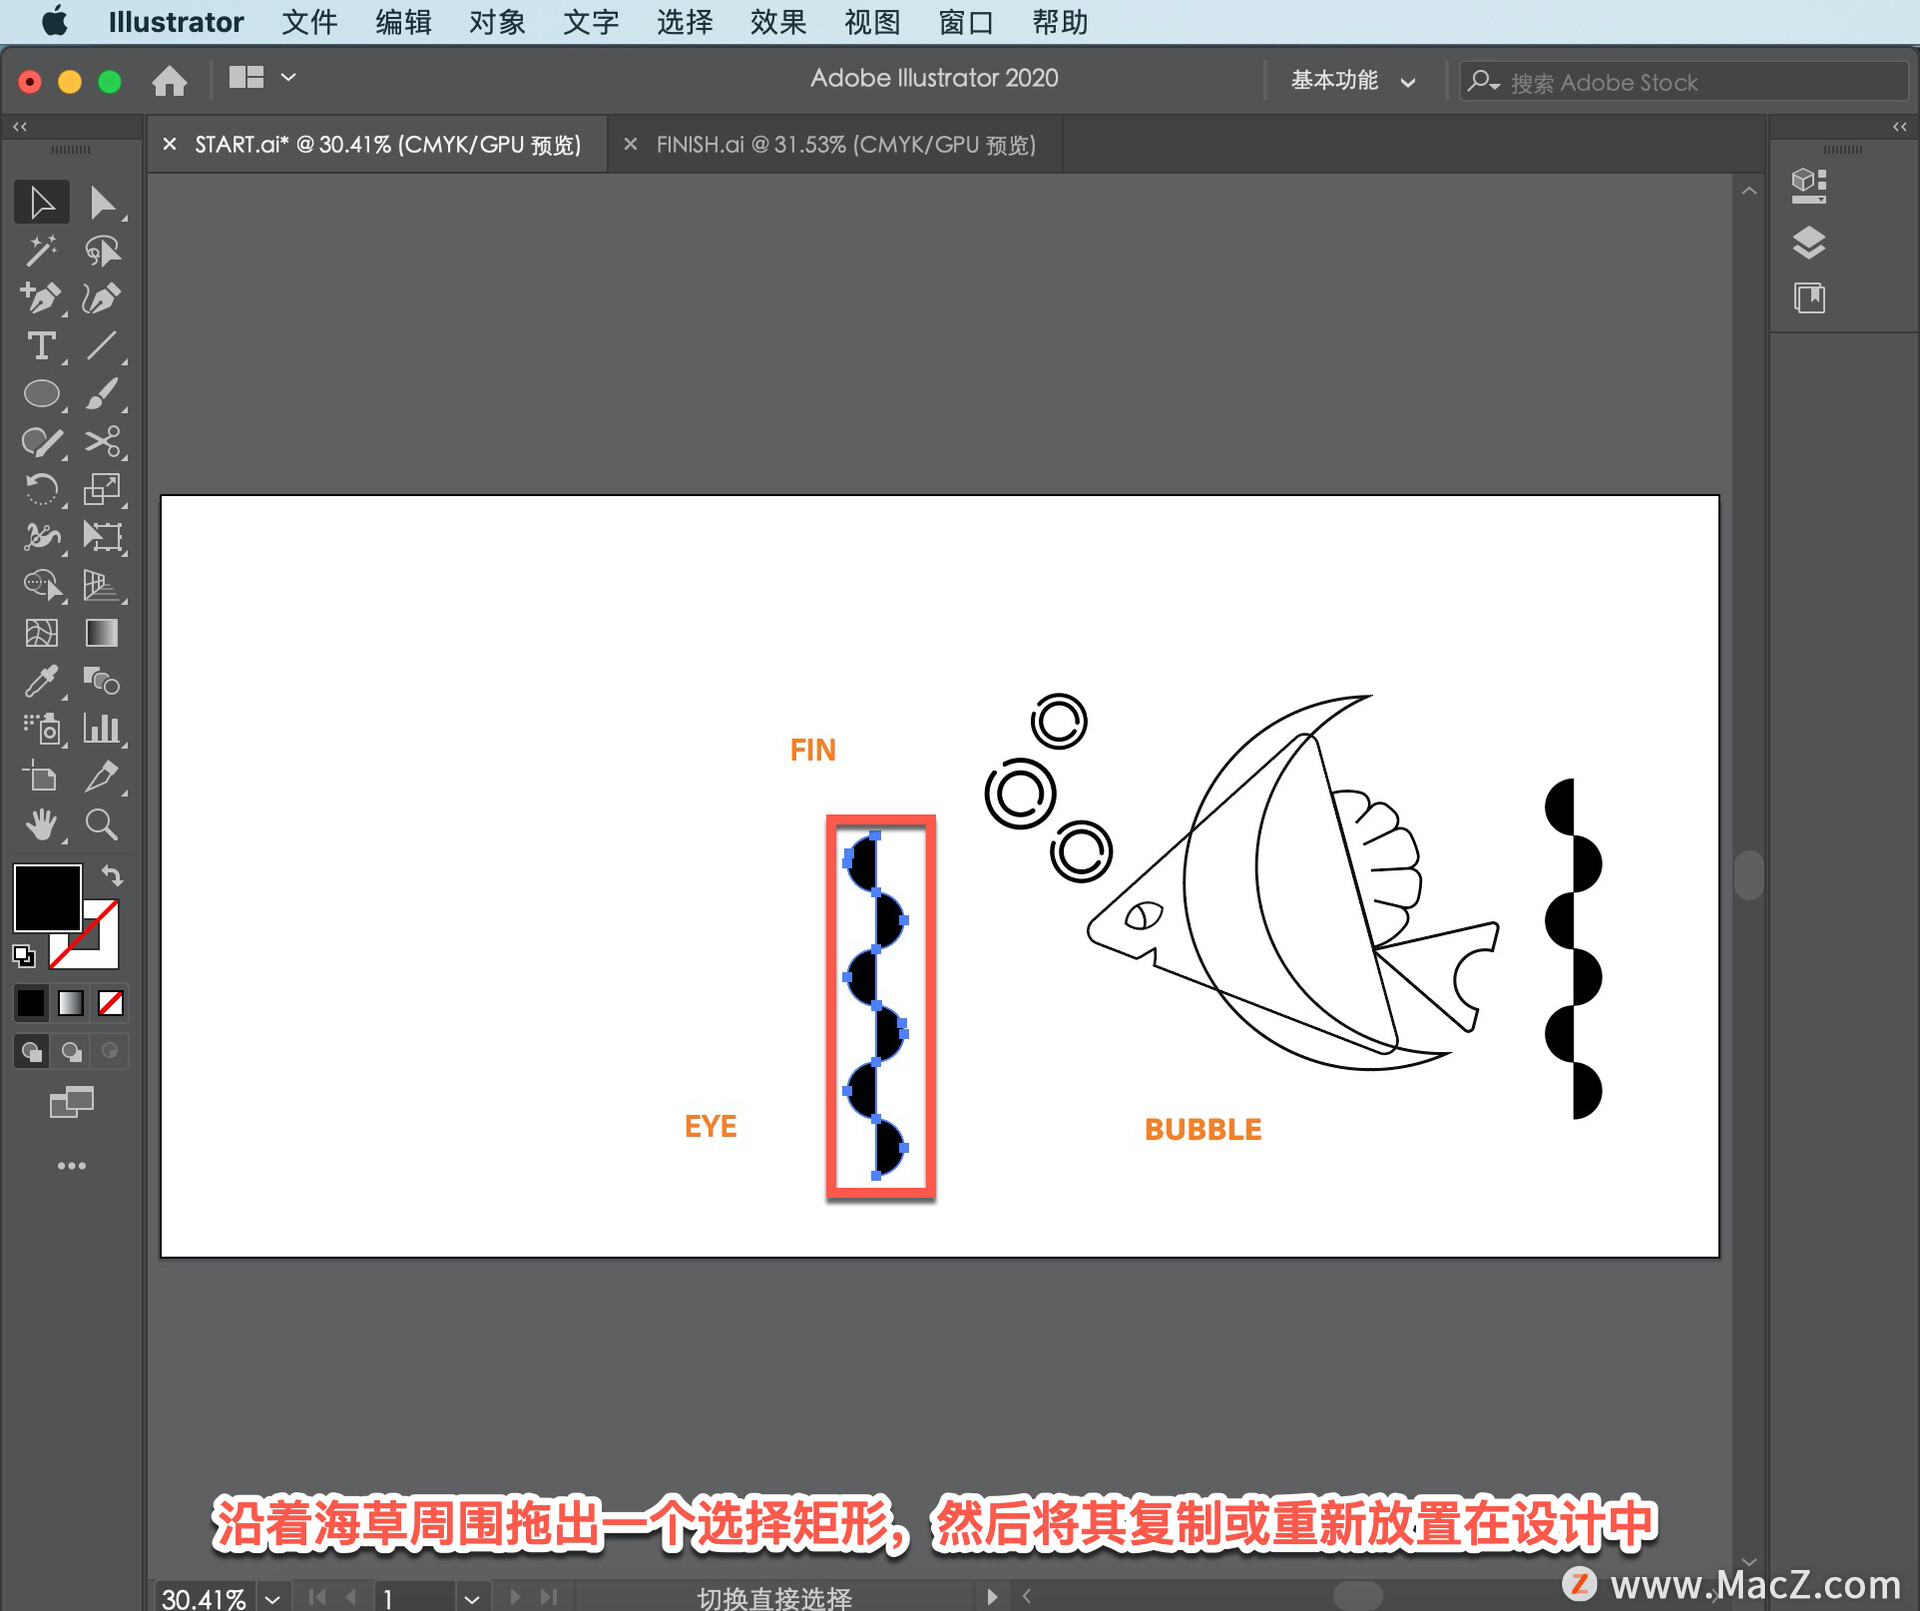Image resolution: width=1920 pixels, height=1611 pixels.
Task: Set None for fill or stroke
Action: (111, 1002)
